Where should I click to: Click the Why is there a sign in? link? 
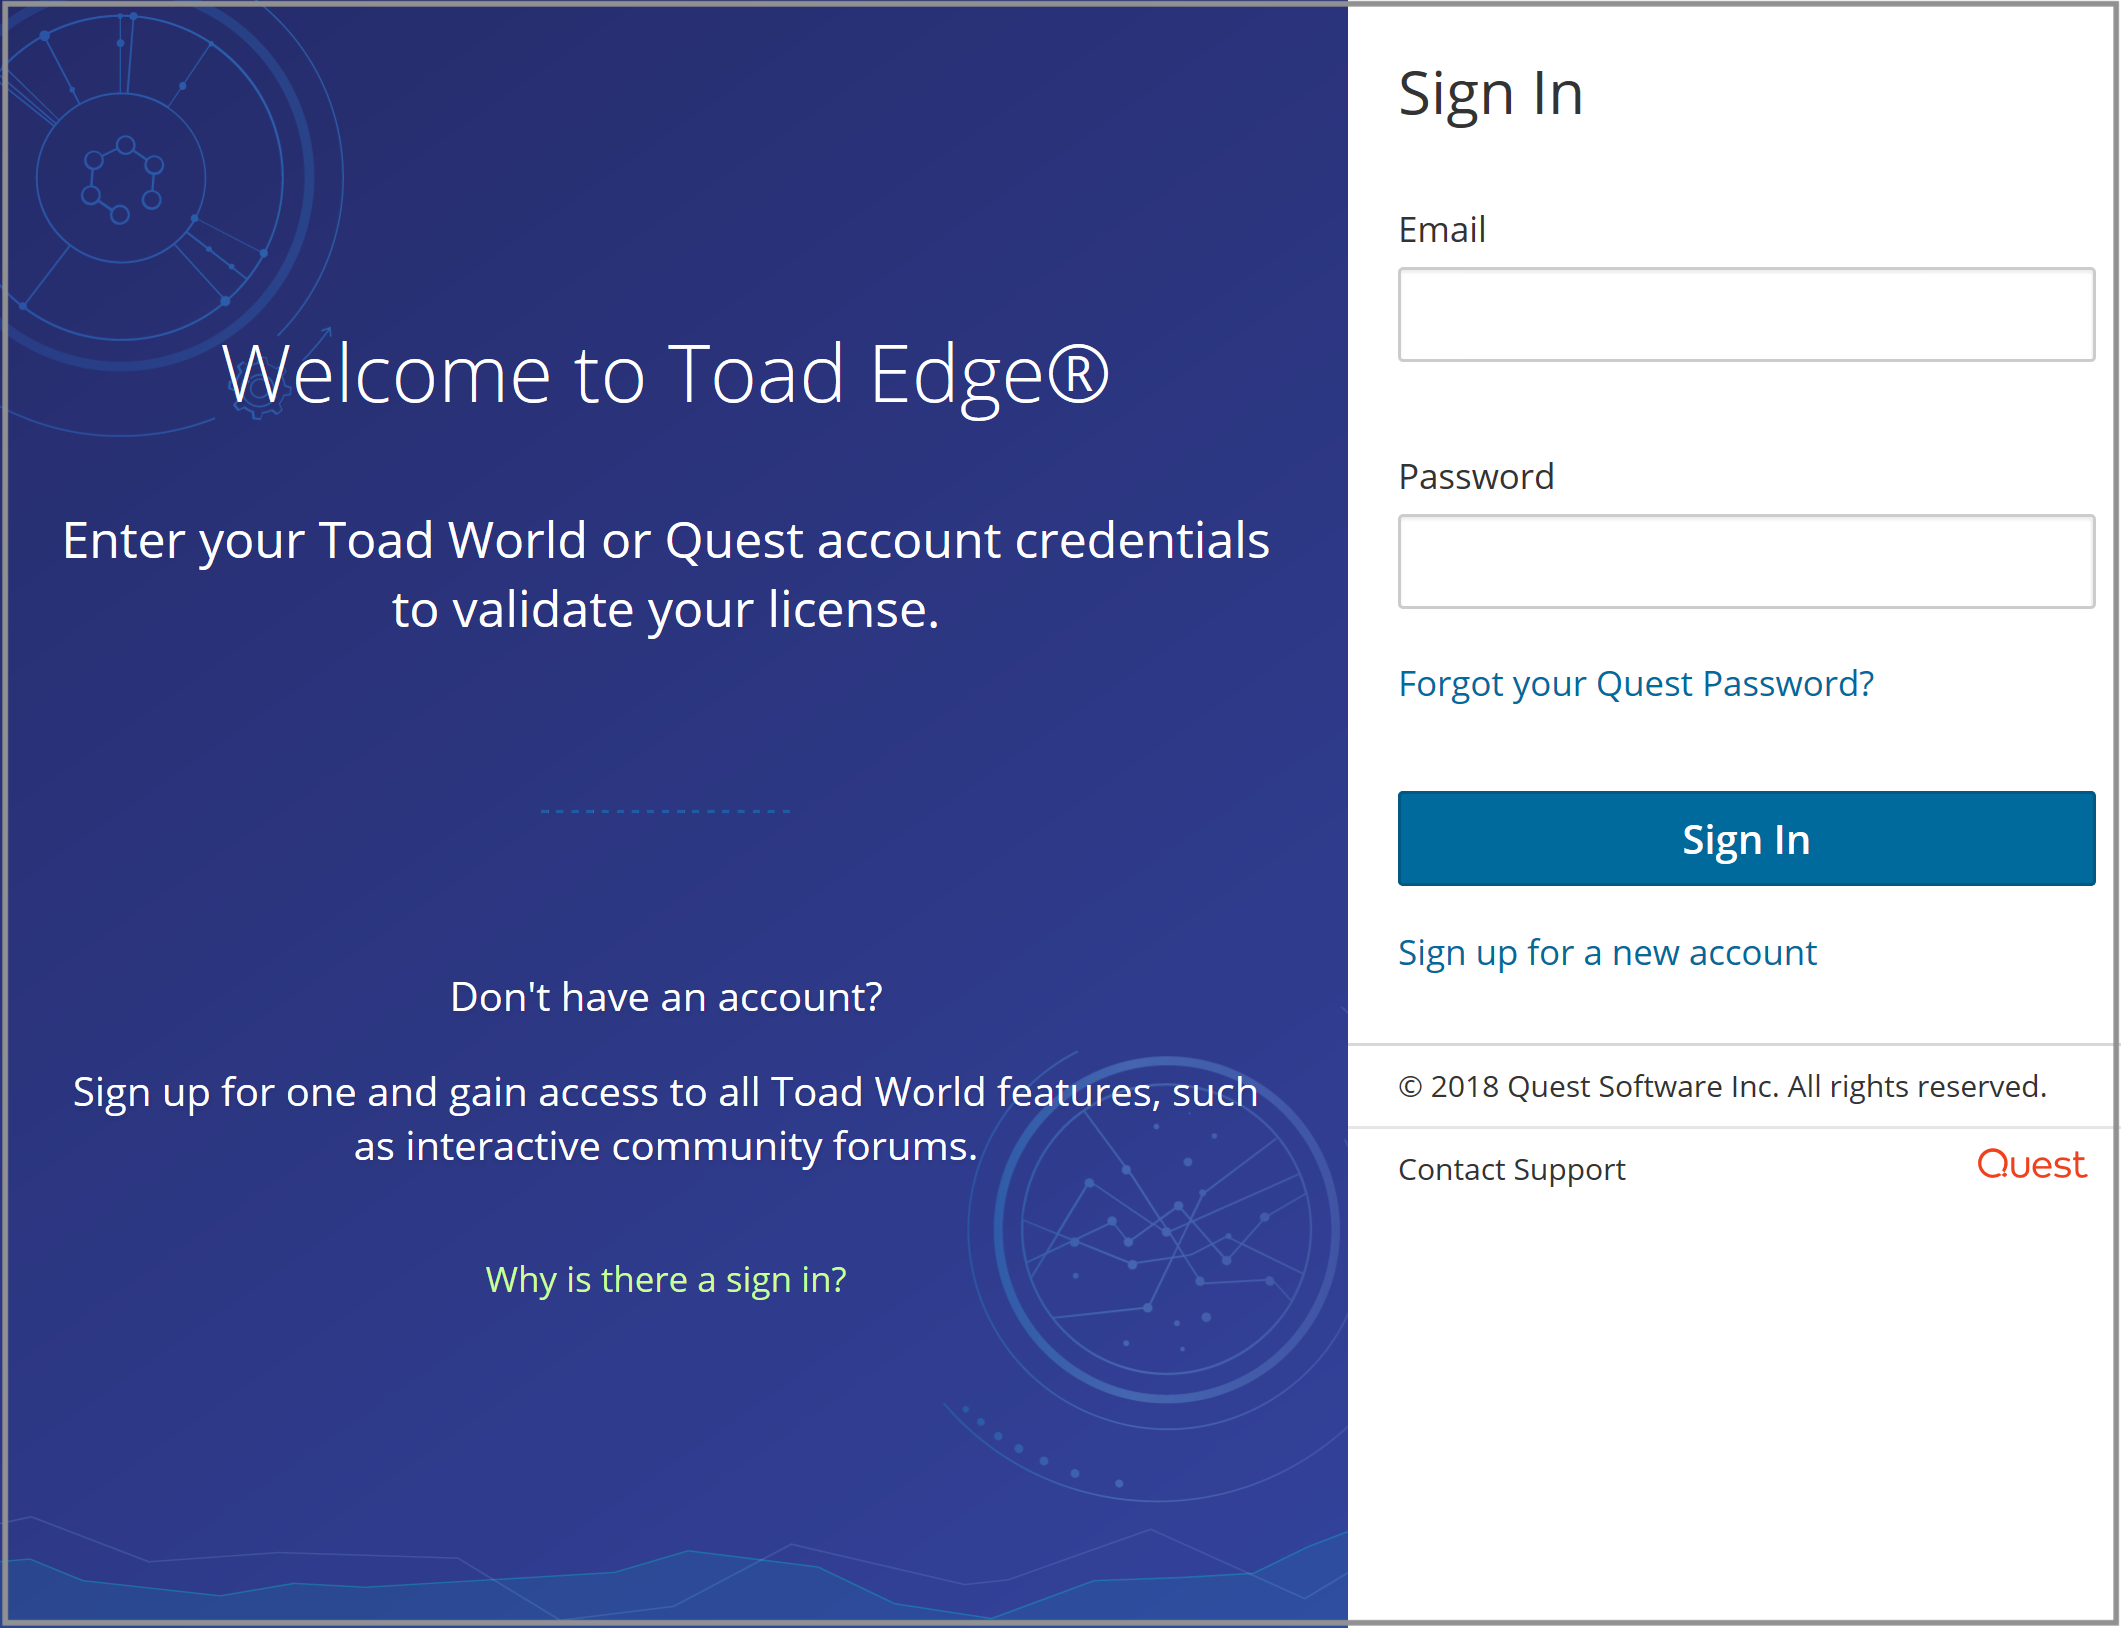(x=666, y=1279)
